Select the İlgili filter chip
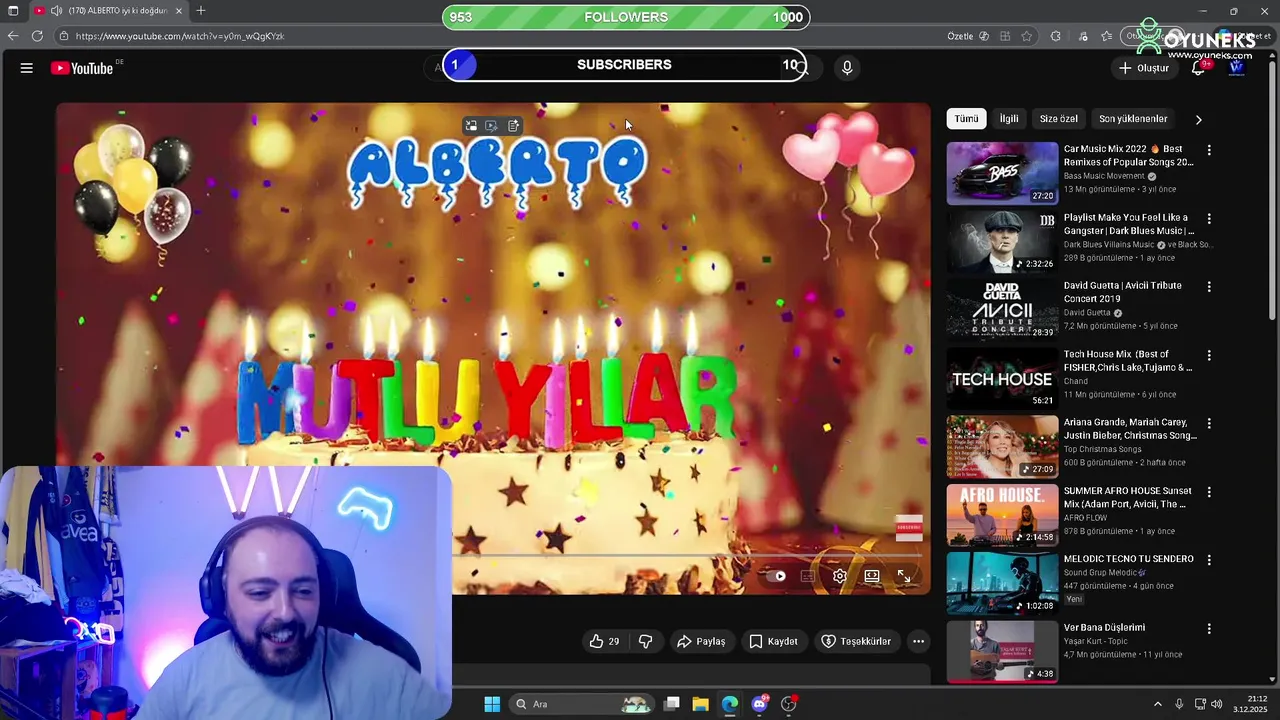Screen dimensions: 1280x720 click(1009, 119)
